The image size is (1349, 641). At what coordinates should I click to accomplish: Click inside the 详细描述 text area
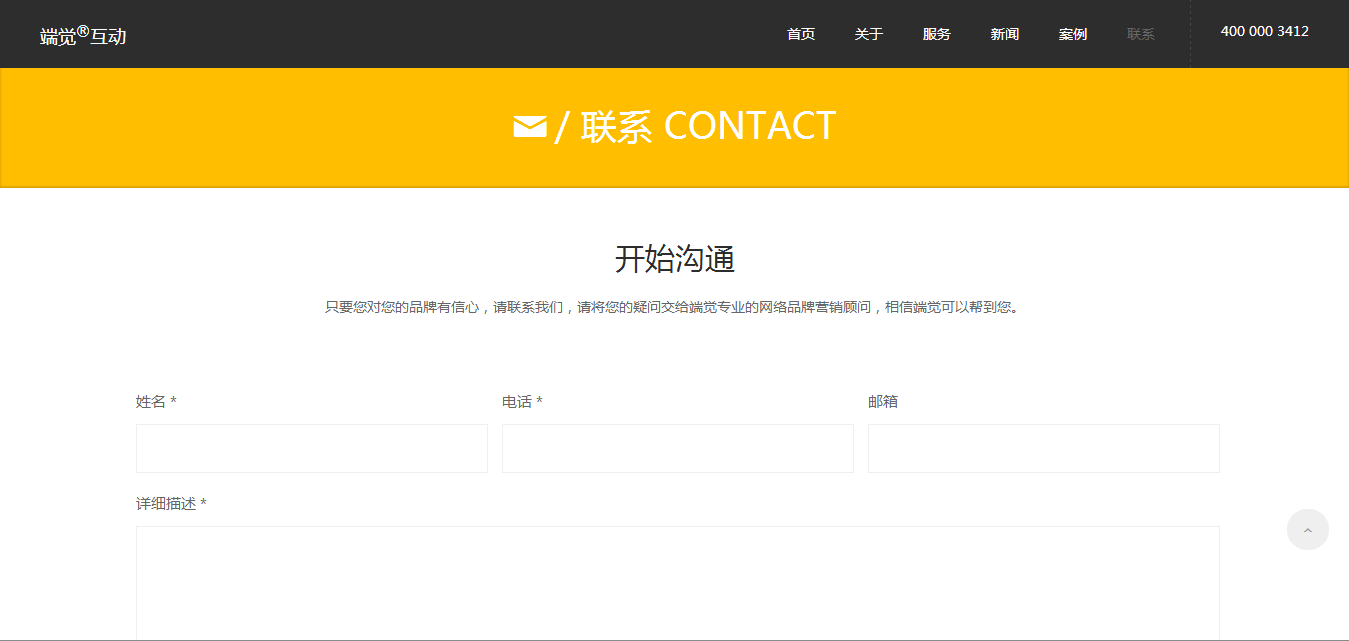pos(678,584)
